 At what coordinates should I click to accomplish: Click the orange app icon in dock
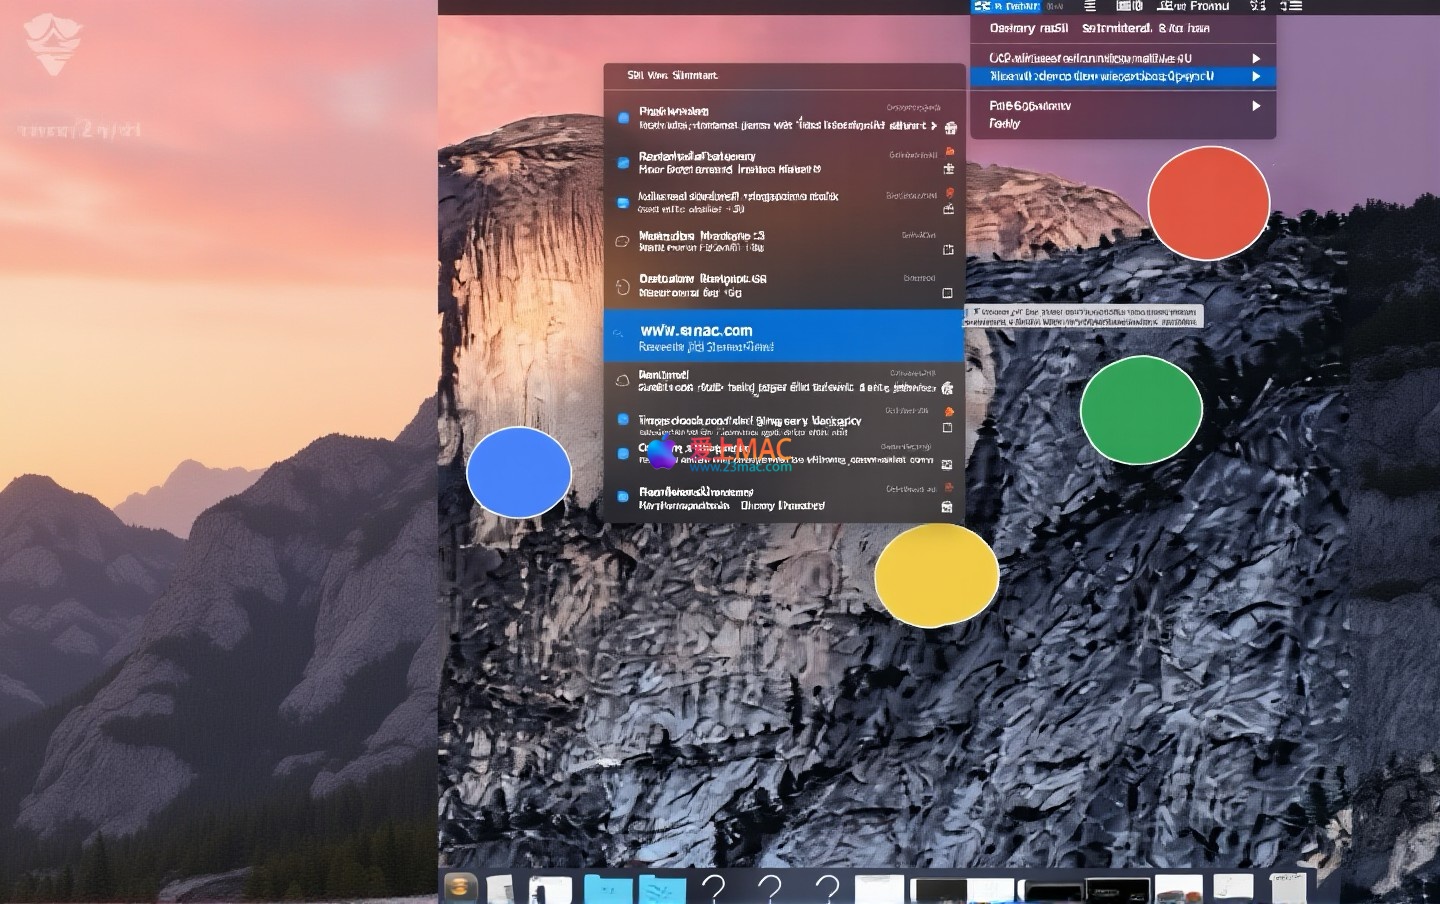coord(460,887)
